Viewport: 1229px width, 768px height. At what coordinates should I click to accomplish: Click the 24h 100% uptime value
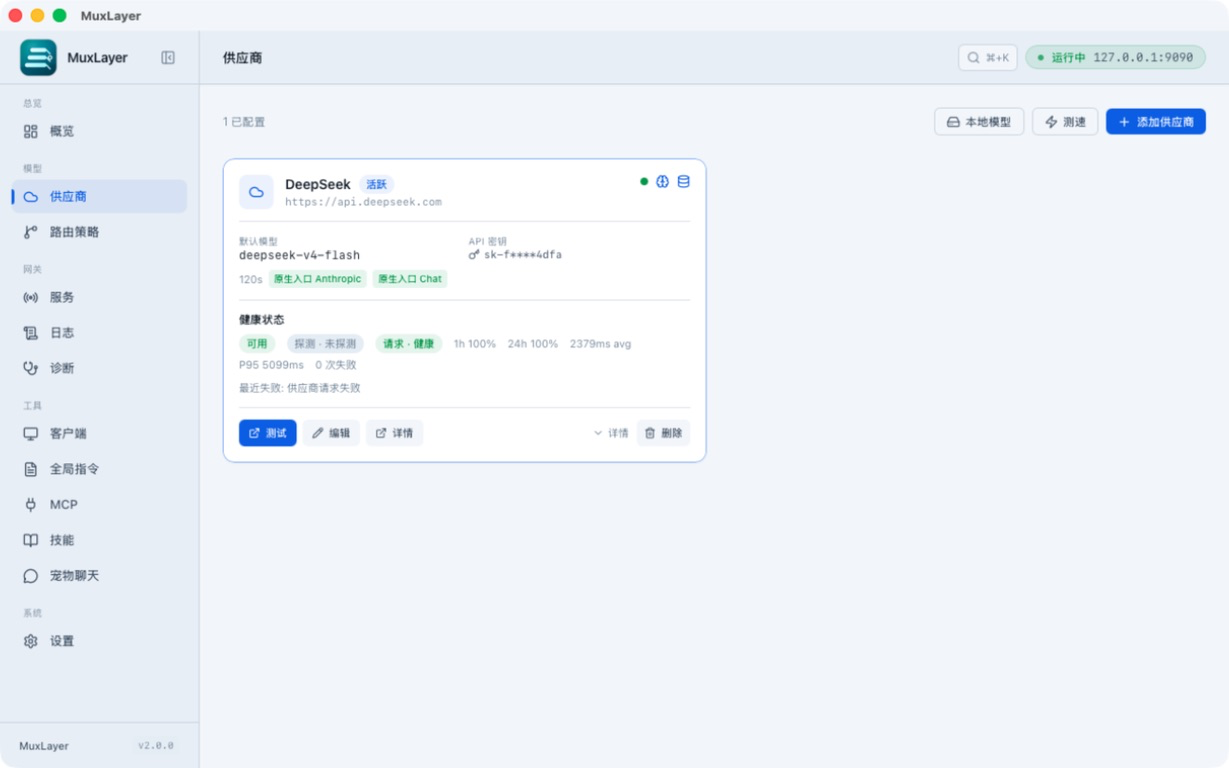pyautogui.click(x=533, y=344)
